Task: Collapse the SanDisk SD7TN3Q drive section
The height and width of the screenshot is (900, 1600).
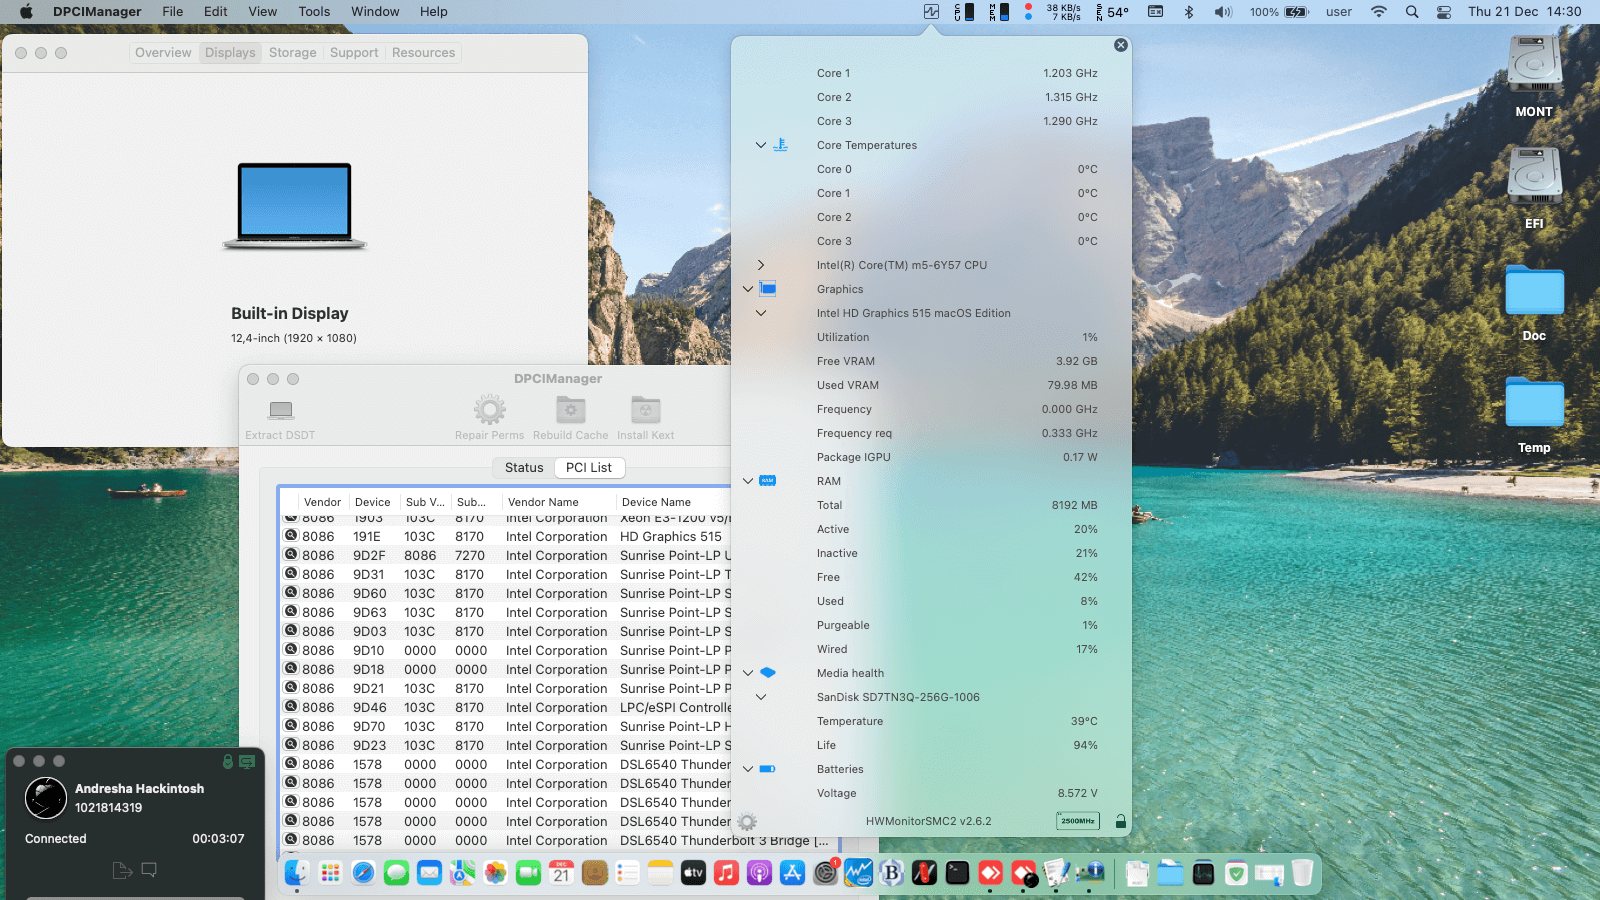Action: pos(761,697)
